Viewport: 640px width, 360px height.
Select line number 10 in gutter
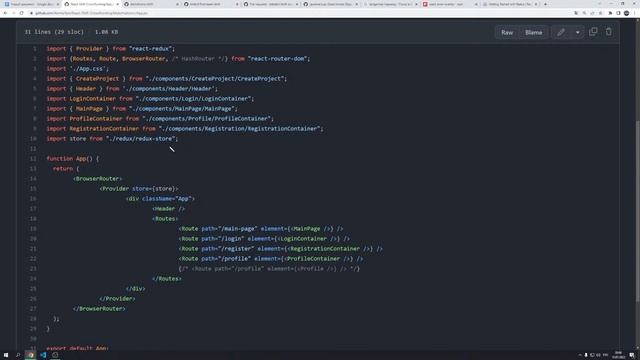(x=33, y=139)
